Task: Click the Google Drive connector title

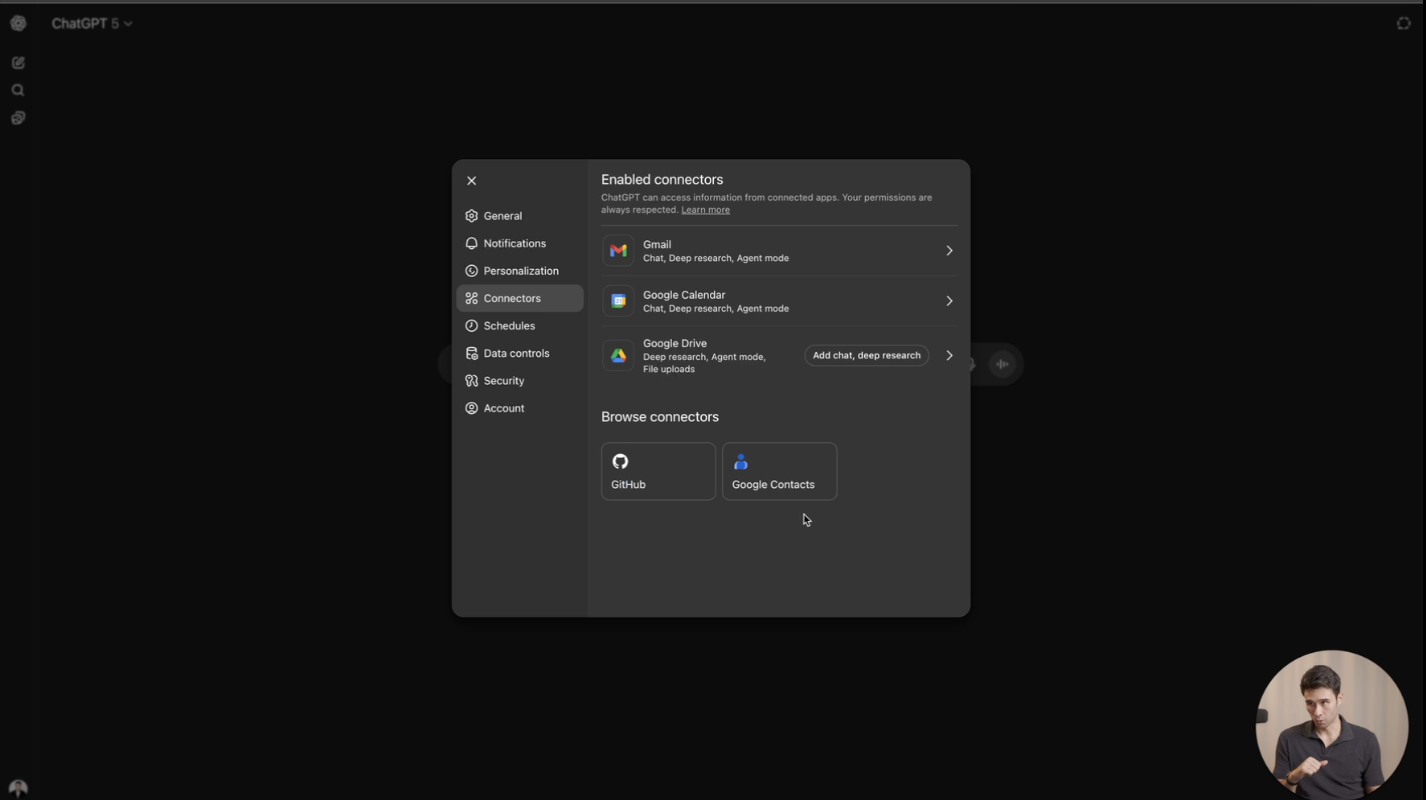Action: pyautogui.click(x=675, y=343)
